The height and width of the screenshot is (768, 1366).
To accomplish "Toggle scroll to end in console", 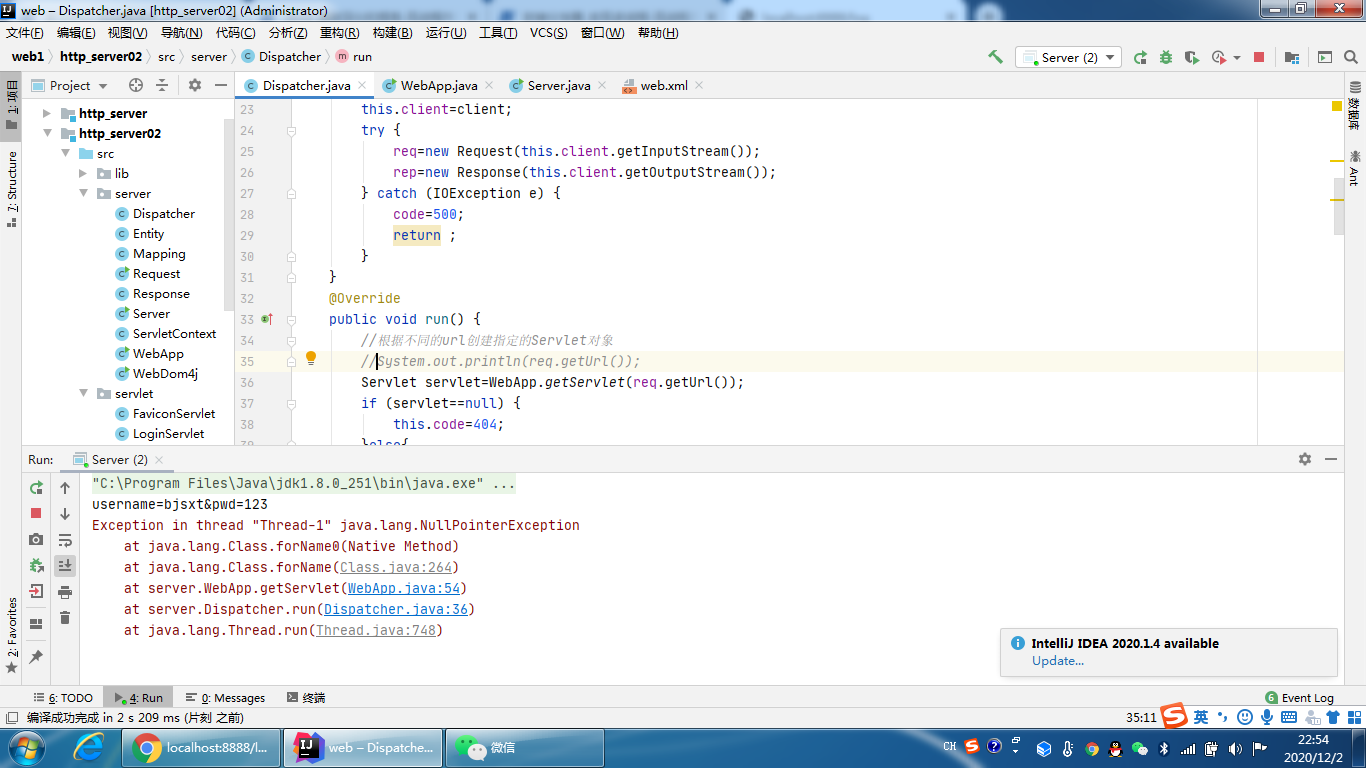I will coord(65,565).
